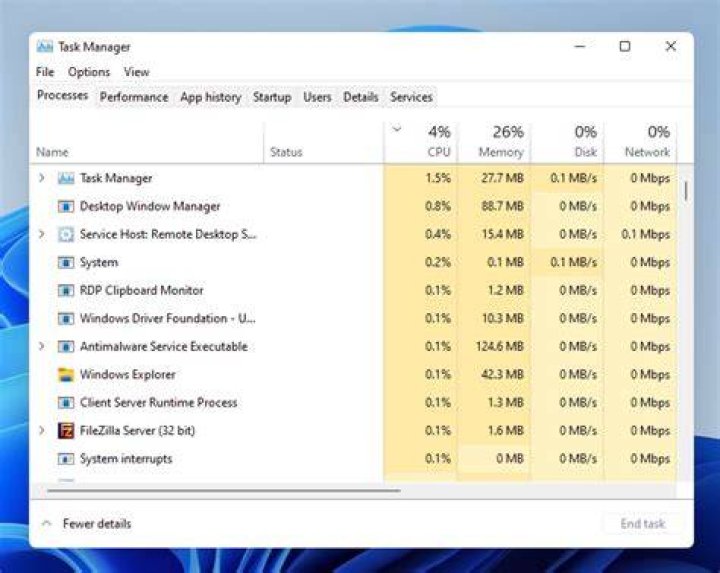Screen dimensions: 720x573
Task: Open the File menu
Action: [45, 72]
